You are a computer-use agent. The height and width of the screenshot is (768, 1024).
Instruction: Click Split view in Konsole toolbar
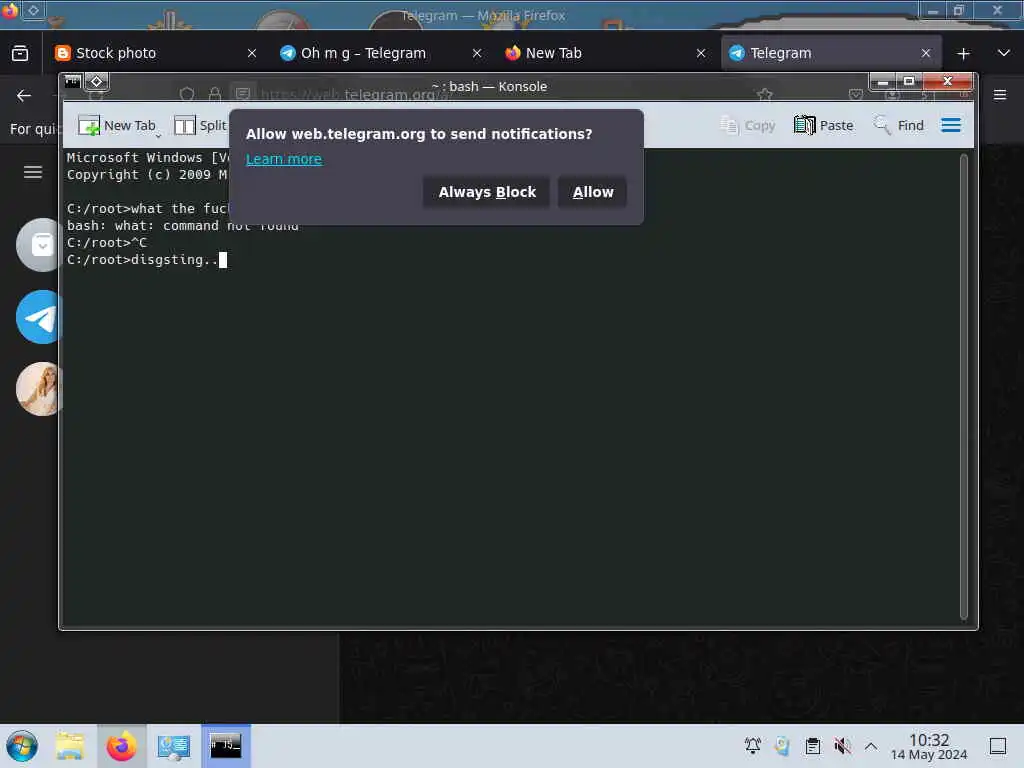[200, 125]
